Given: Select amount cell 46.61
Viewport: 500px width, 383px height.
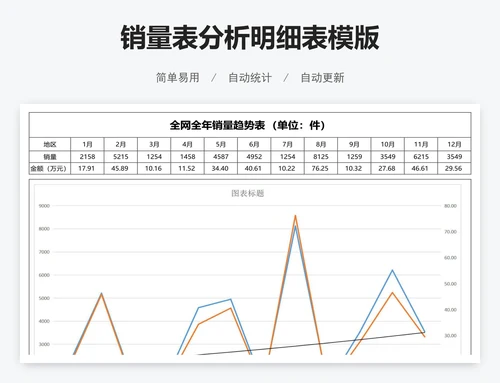Looking at the screenshot, I should tap(421, 168).
